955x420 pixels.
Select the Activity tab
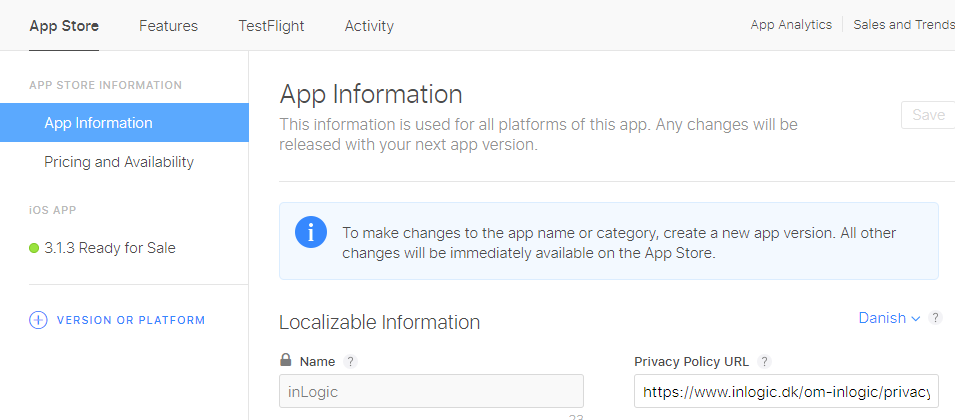369,26
